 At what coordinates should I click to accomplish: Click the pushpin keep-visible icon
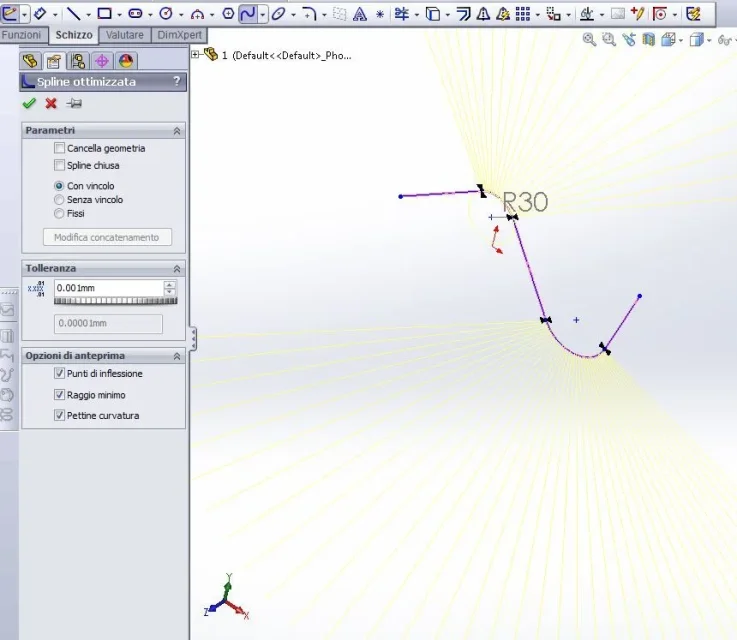click(x=74, y=103)
